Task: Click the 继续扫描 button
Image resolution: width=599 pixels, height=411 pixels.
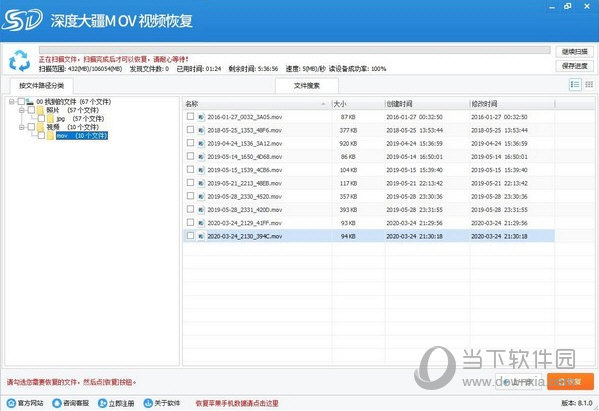Action: 575,52
